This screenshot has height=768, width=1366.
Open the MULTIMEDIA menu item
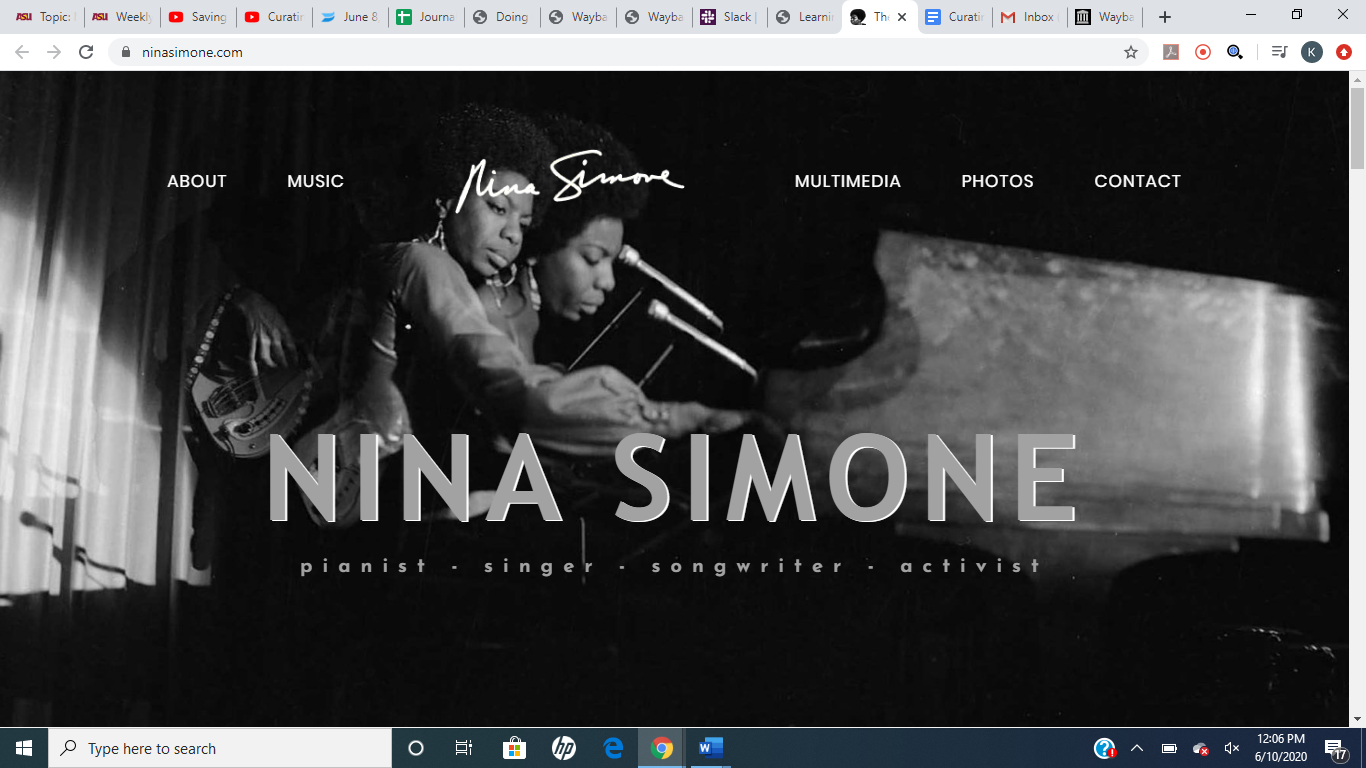tap(847, 181)
